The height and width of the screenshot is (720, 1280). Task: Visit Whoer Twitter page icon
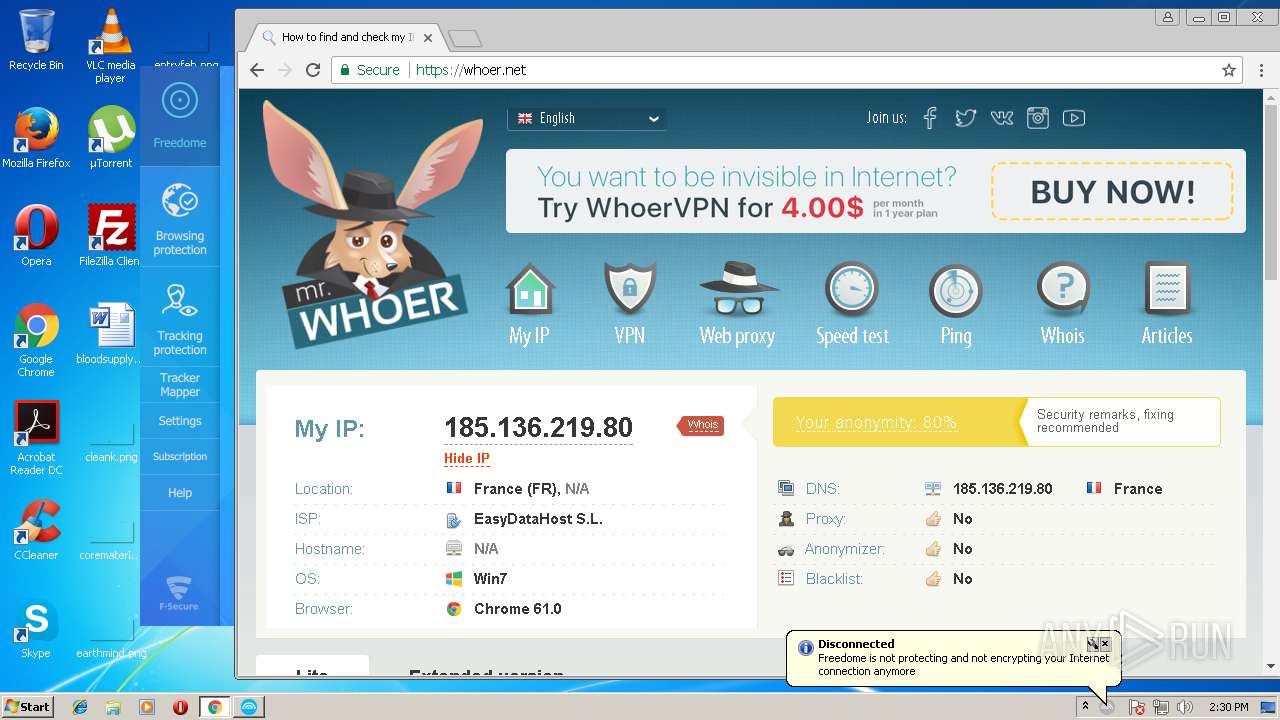click(x=965, y=118)
